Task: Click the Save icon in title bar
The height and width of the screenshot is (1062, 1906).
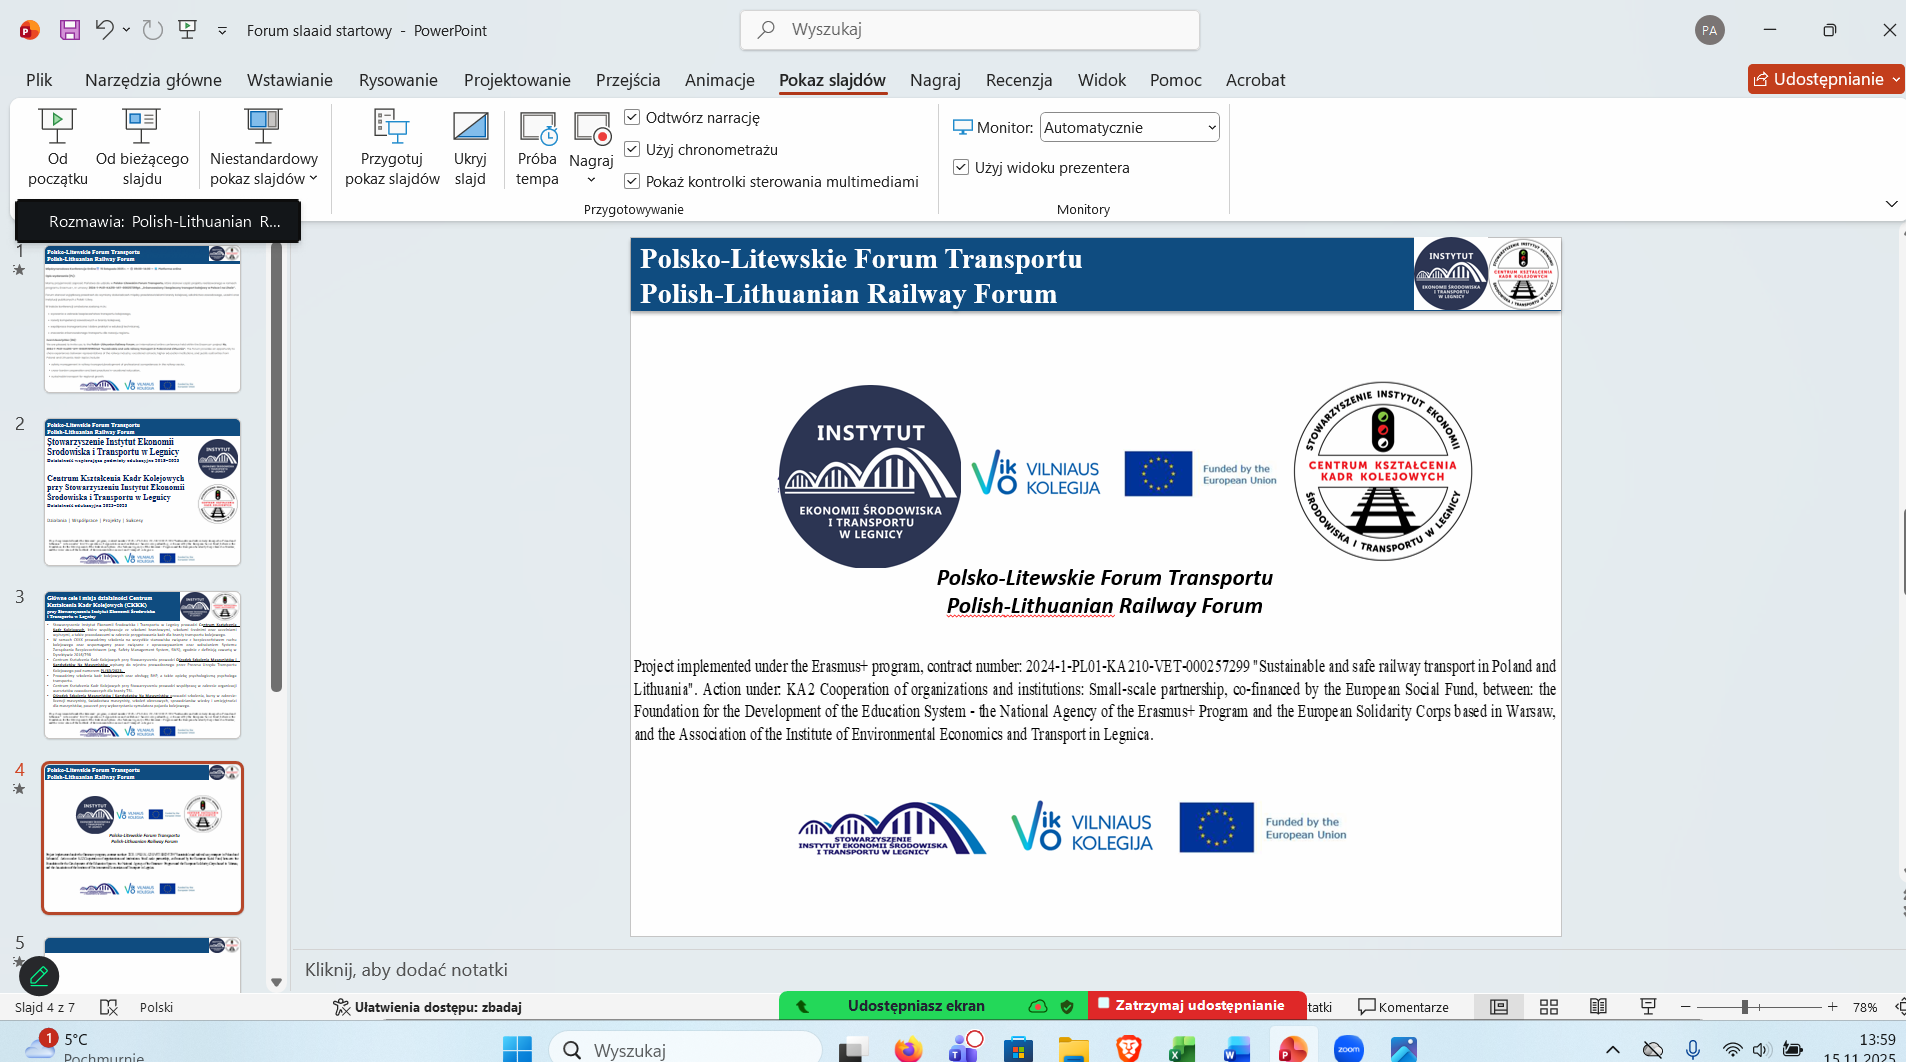Action: coord(69,30)
